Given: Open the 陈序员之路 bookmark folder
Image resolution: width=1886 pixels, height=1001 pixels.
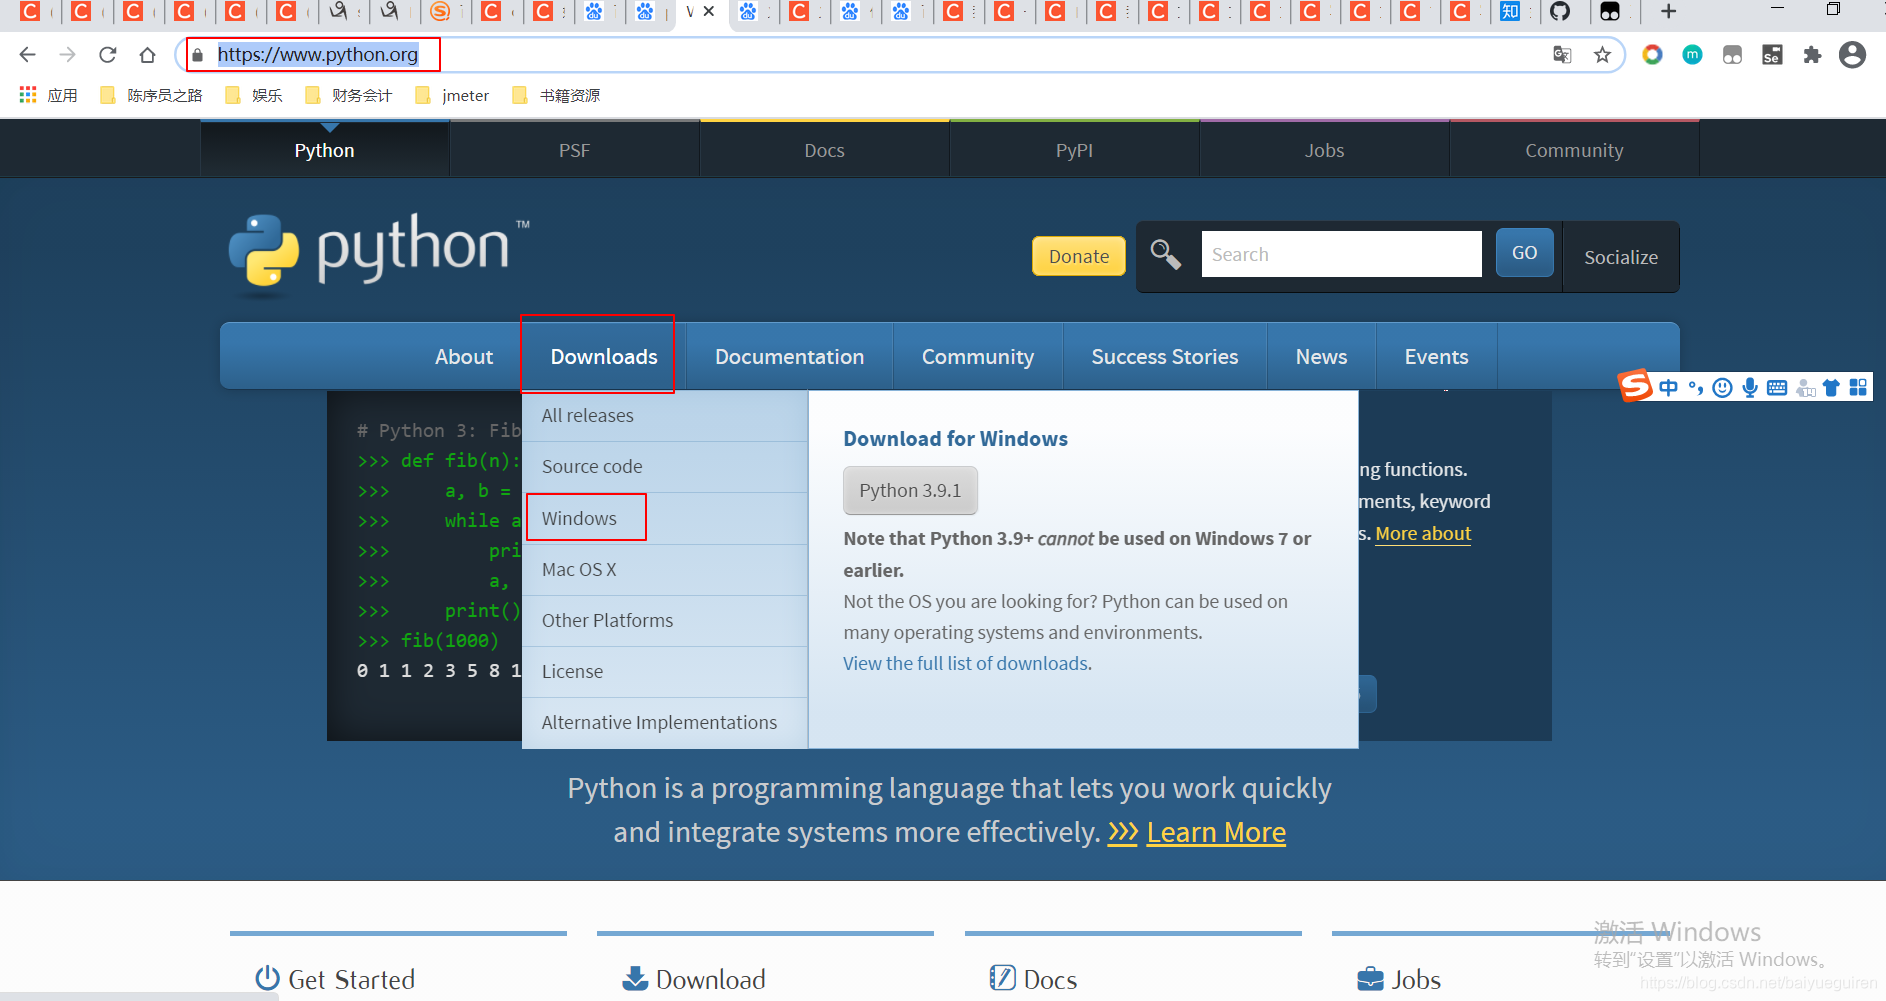Looking at the screenshot, I should point(151,95).
